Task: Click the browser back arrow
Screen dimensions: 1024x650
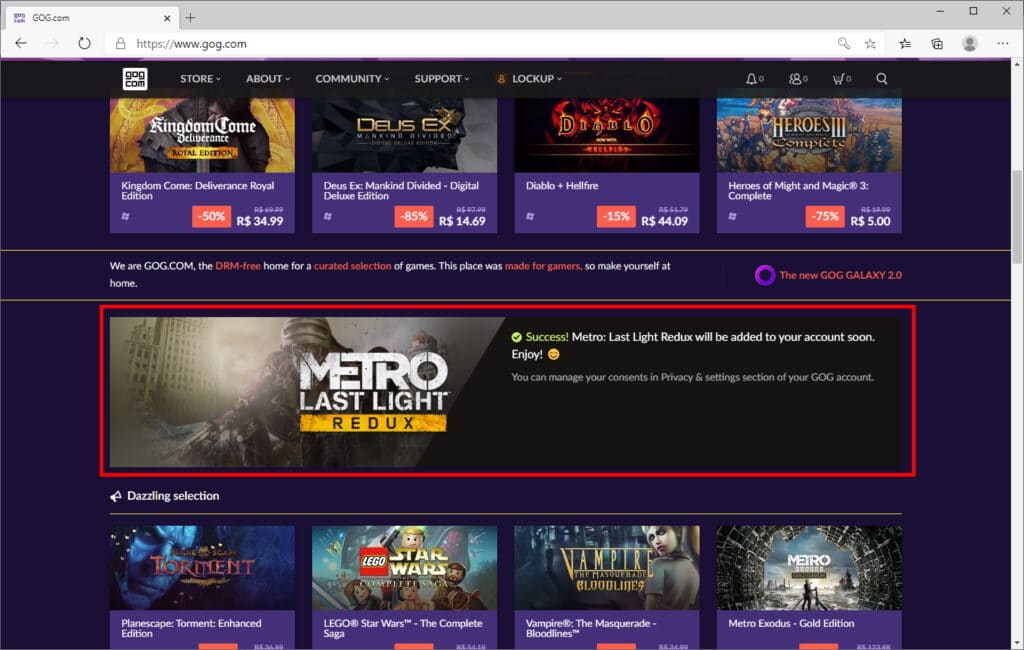Action: [21, 44]
